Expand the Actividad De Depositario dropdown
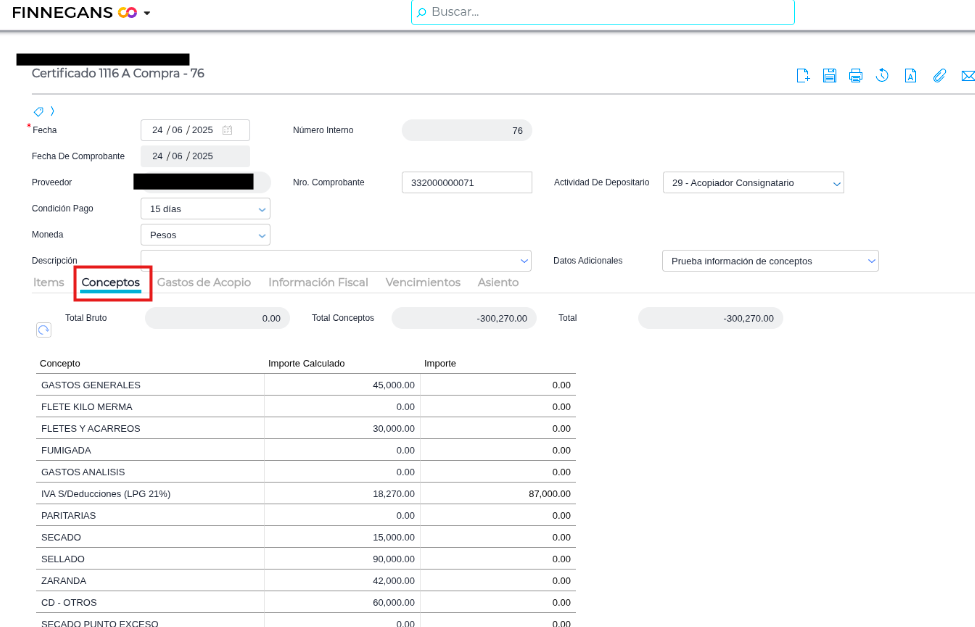This screenshot has height=627, width=975. tap(835, 183)
